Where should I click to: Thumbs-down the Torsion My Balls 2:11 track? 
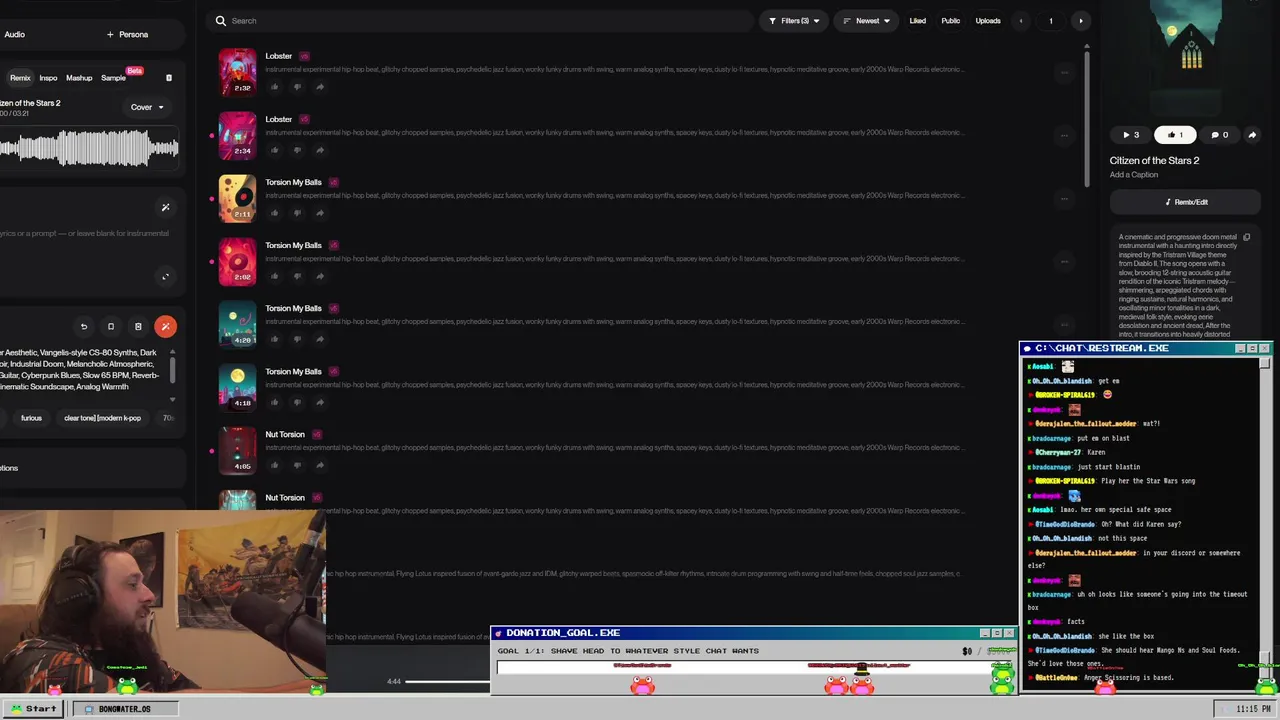click(x=297, y=213)
